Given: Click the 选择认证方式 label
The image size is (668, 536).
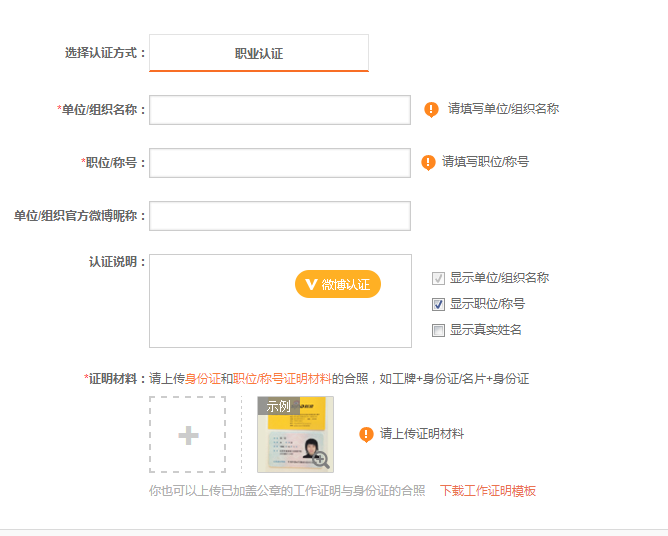Looking at the screenshot, I should (105, 53).
